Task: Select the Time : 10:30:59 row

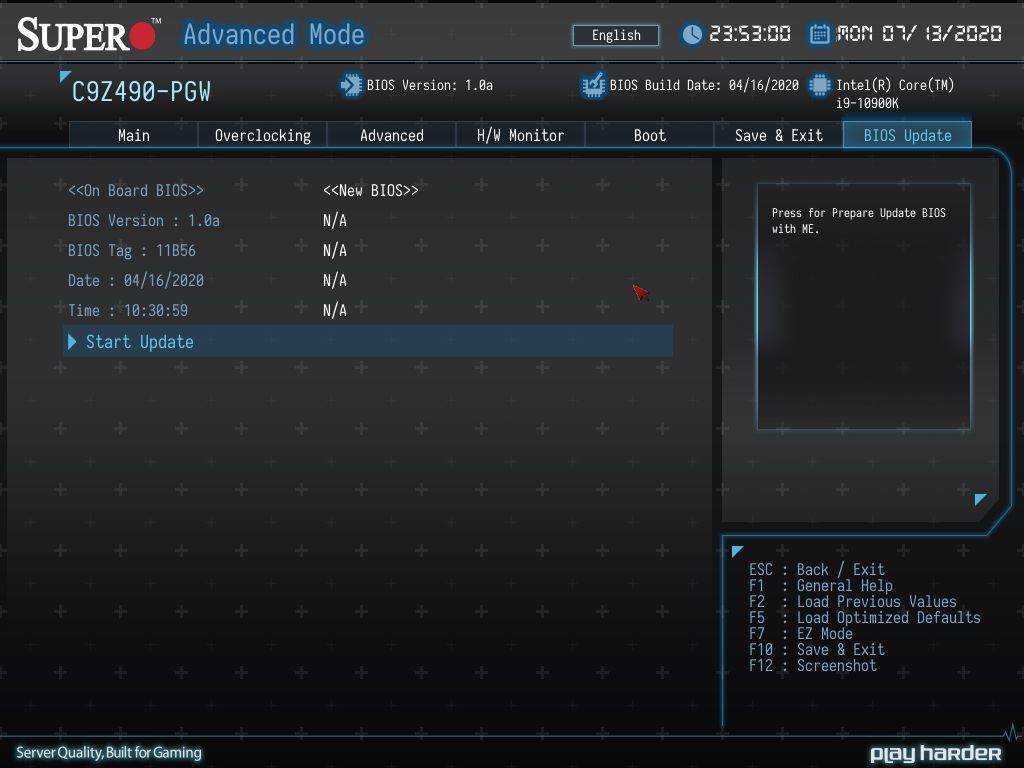Action: [x=128, y=311]
